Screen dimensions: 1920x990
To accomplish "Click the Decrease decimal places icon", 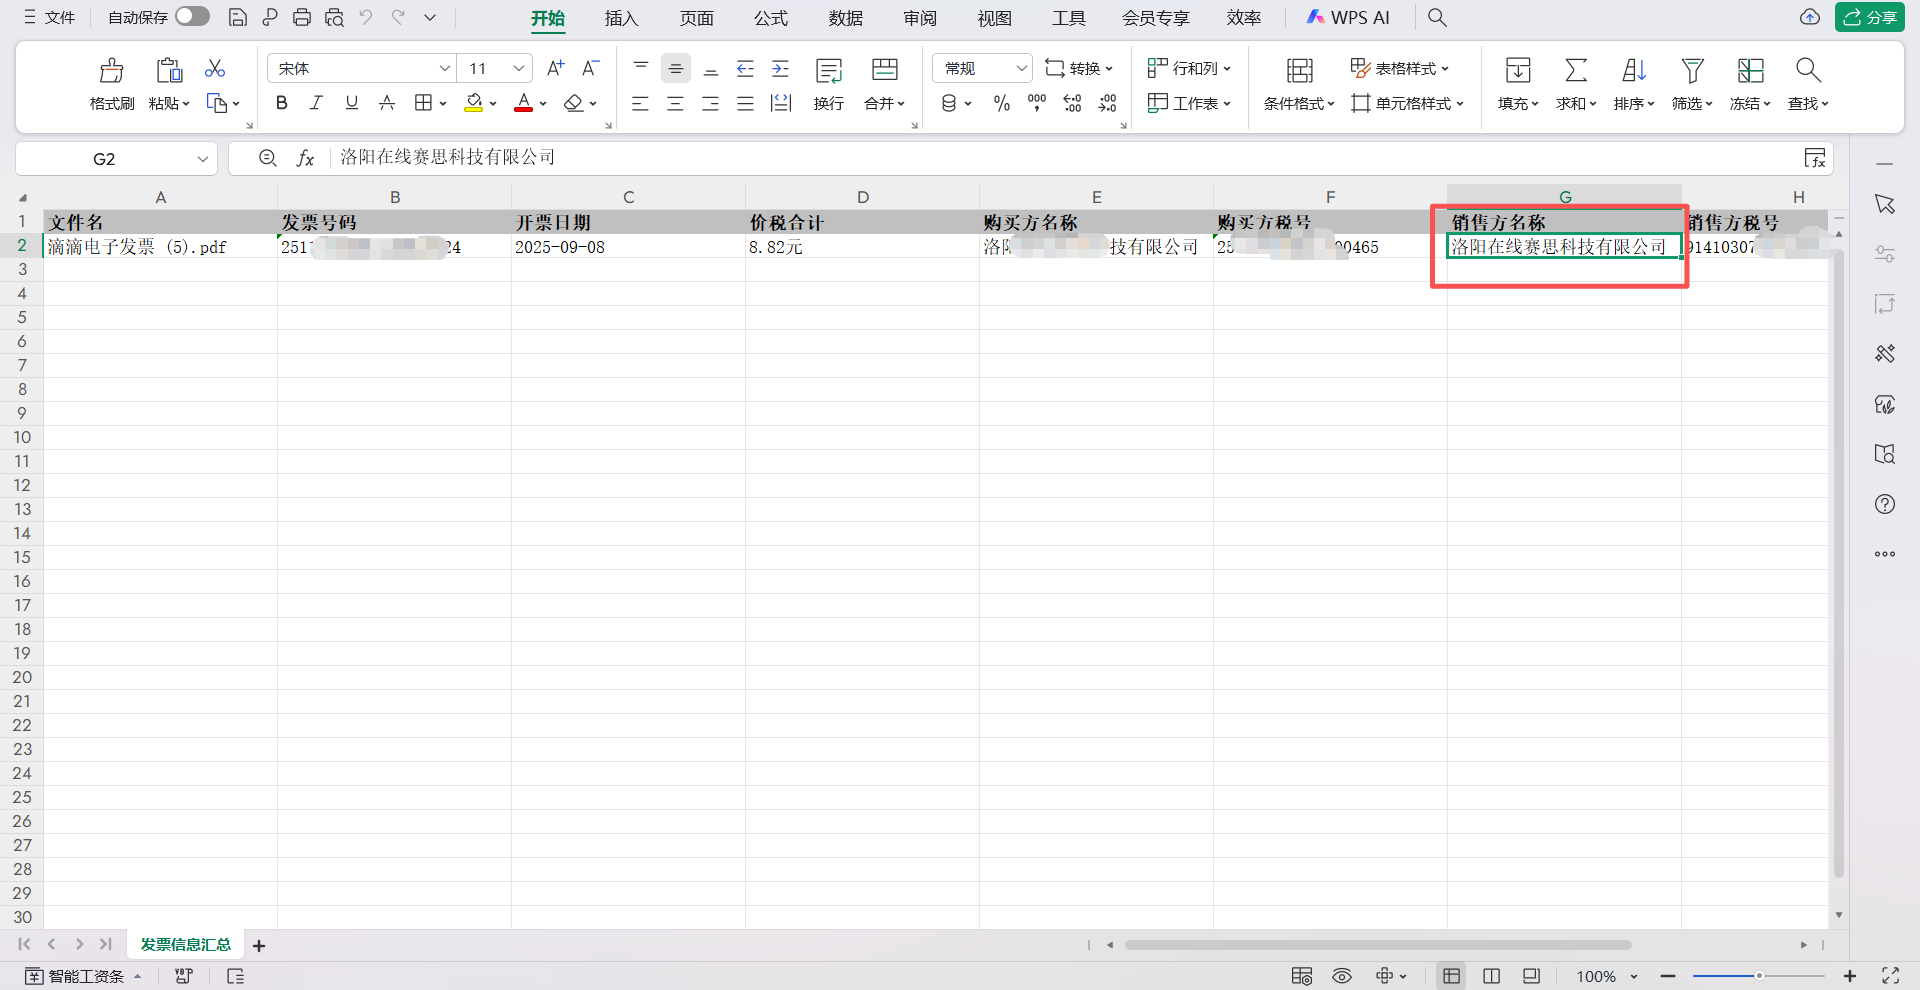I will (x=1107, y=103).
